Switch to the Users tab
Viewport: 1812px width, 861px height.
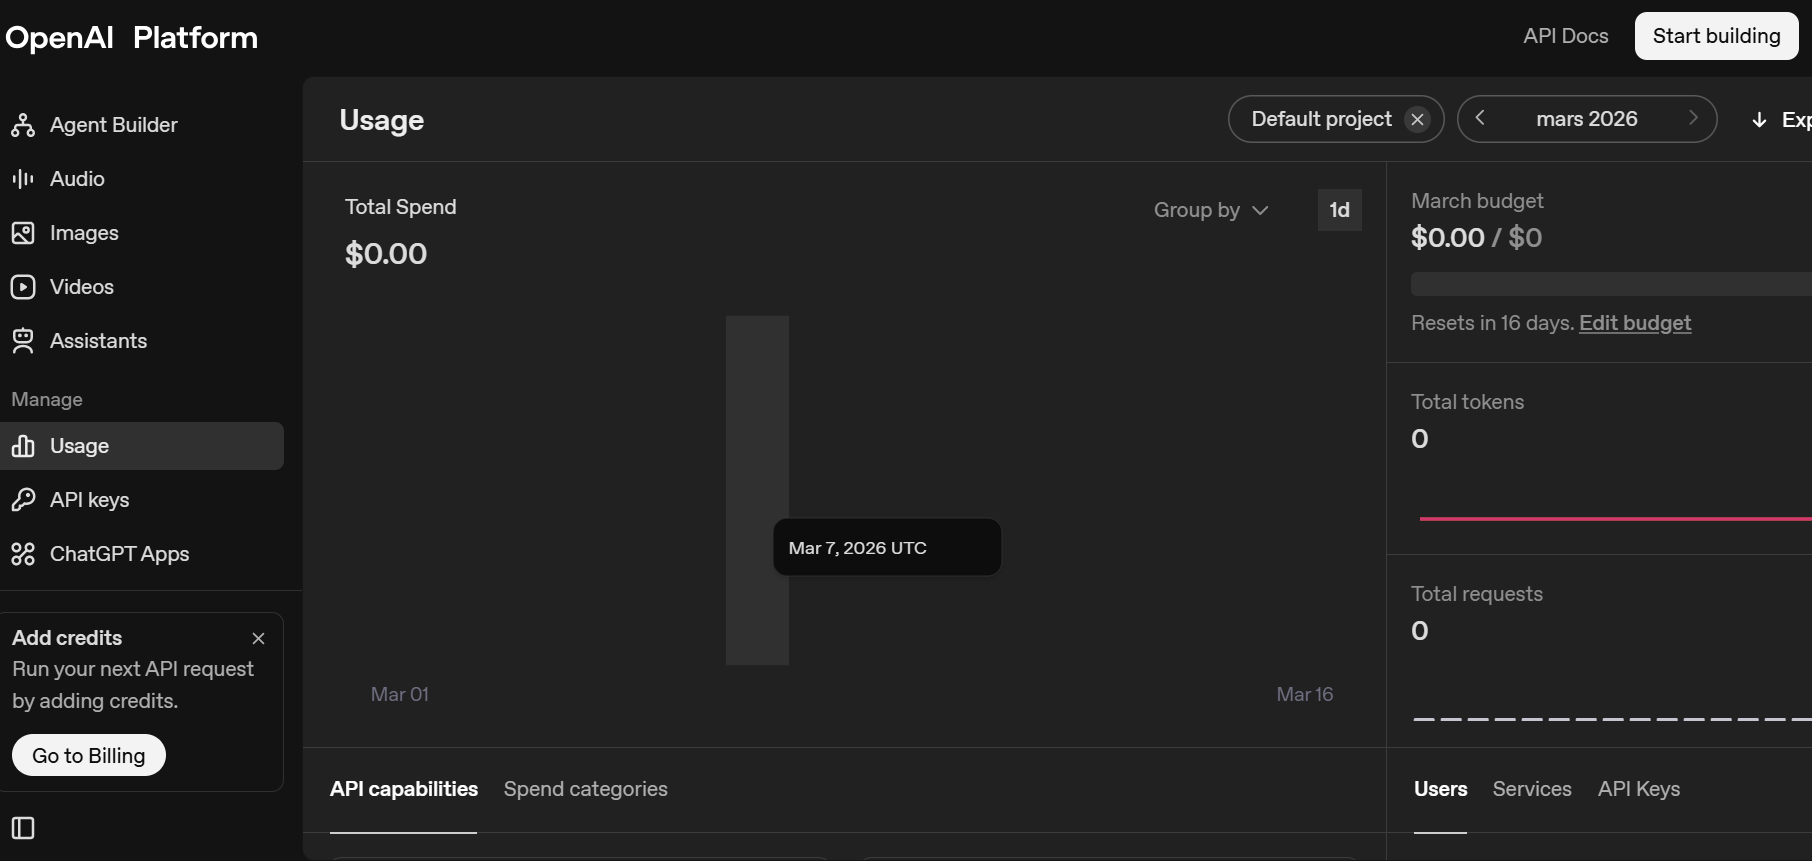[1441, 789]
